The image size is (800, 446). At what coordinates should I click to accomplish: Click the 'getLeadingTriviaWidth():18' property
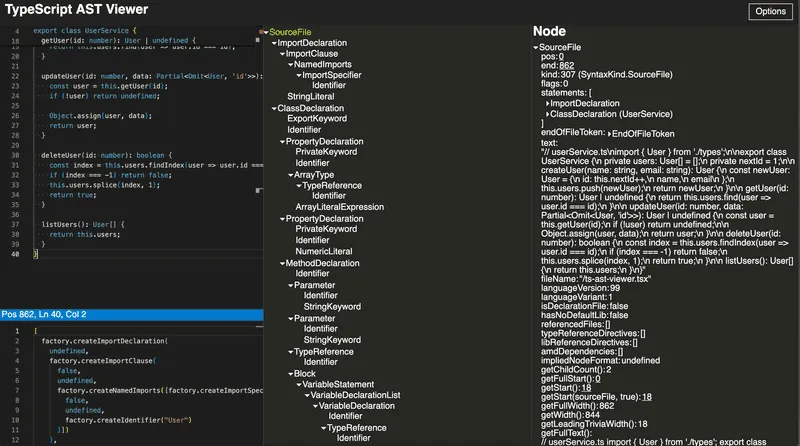pyautogui.click(x=594, y=424)
